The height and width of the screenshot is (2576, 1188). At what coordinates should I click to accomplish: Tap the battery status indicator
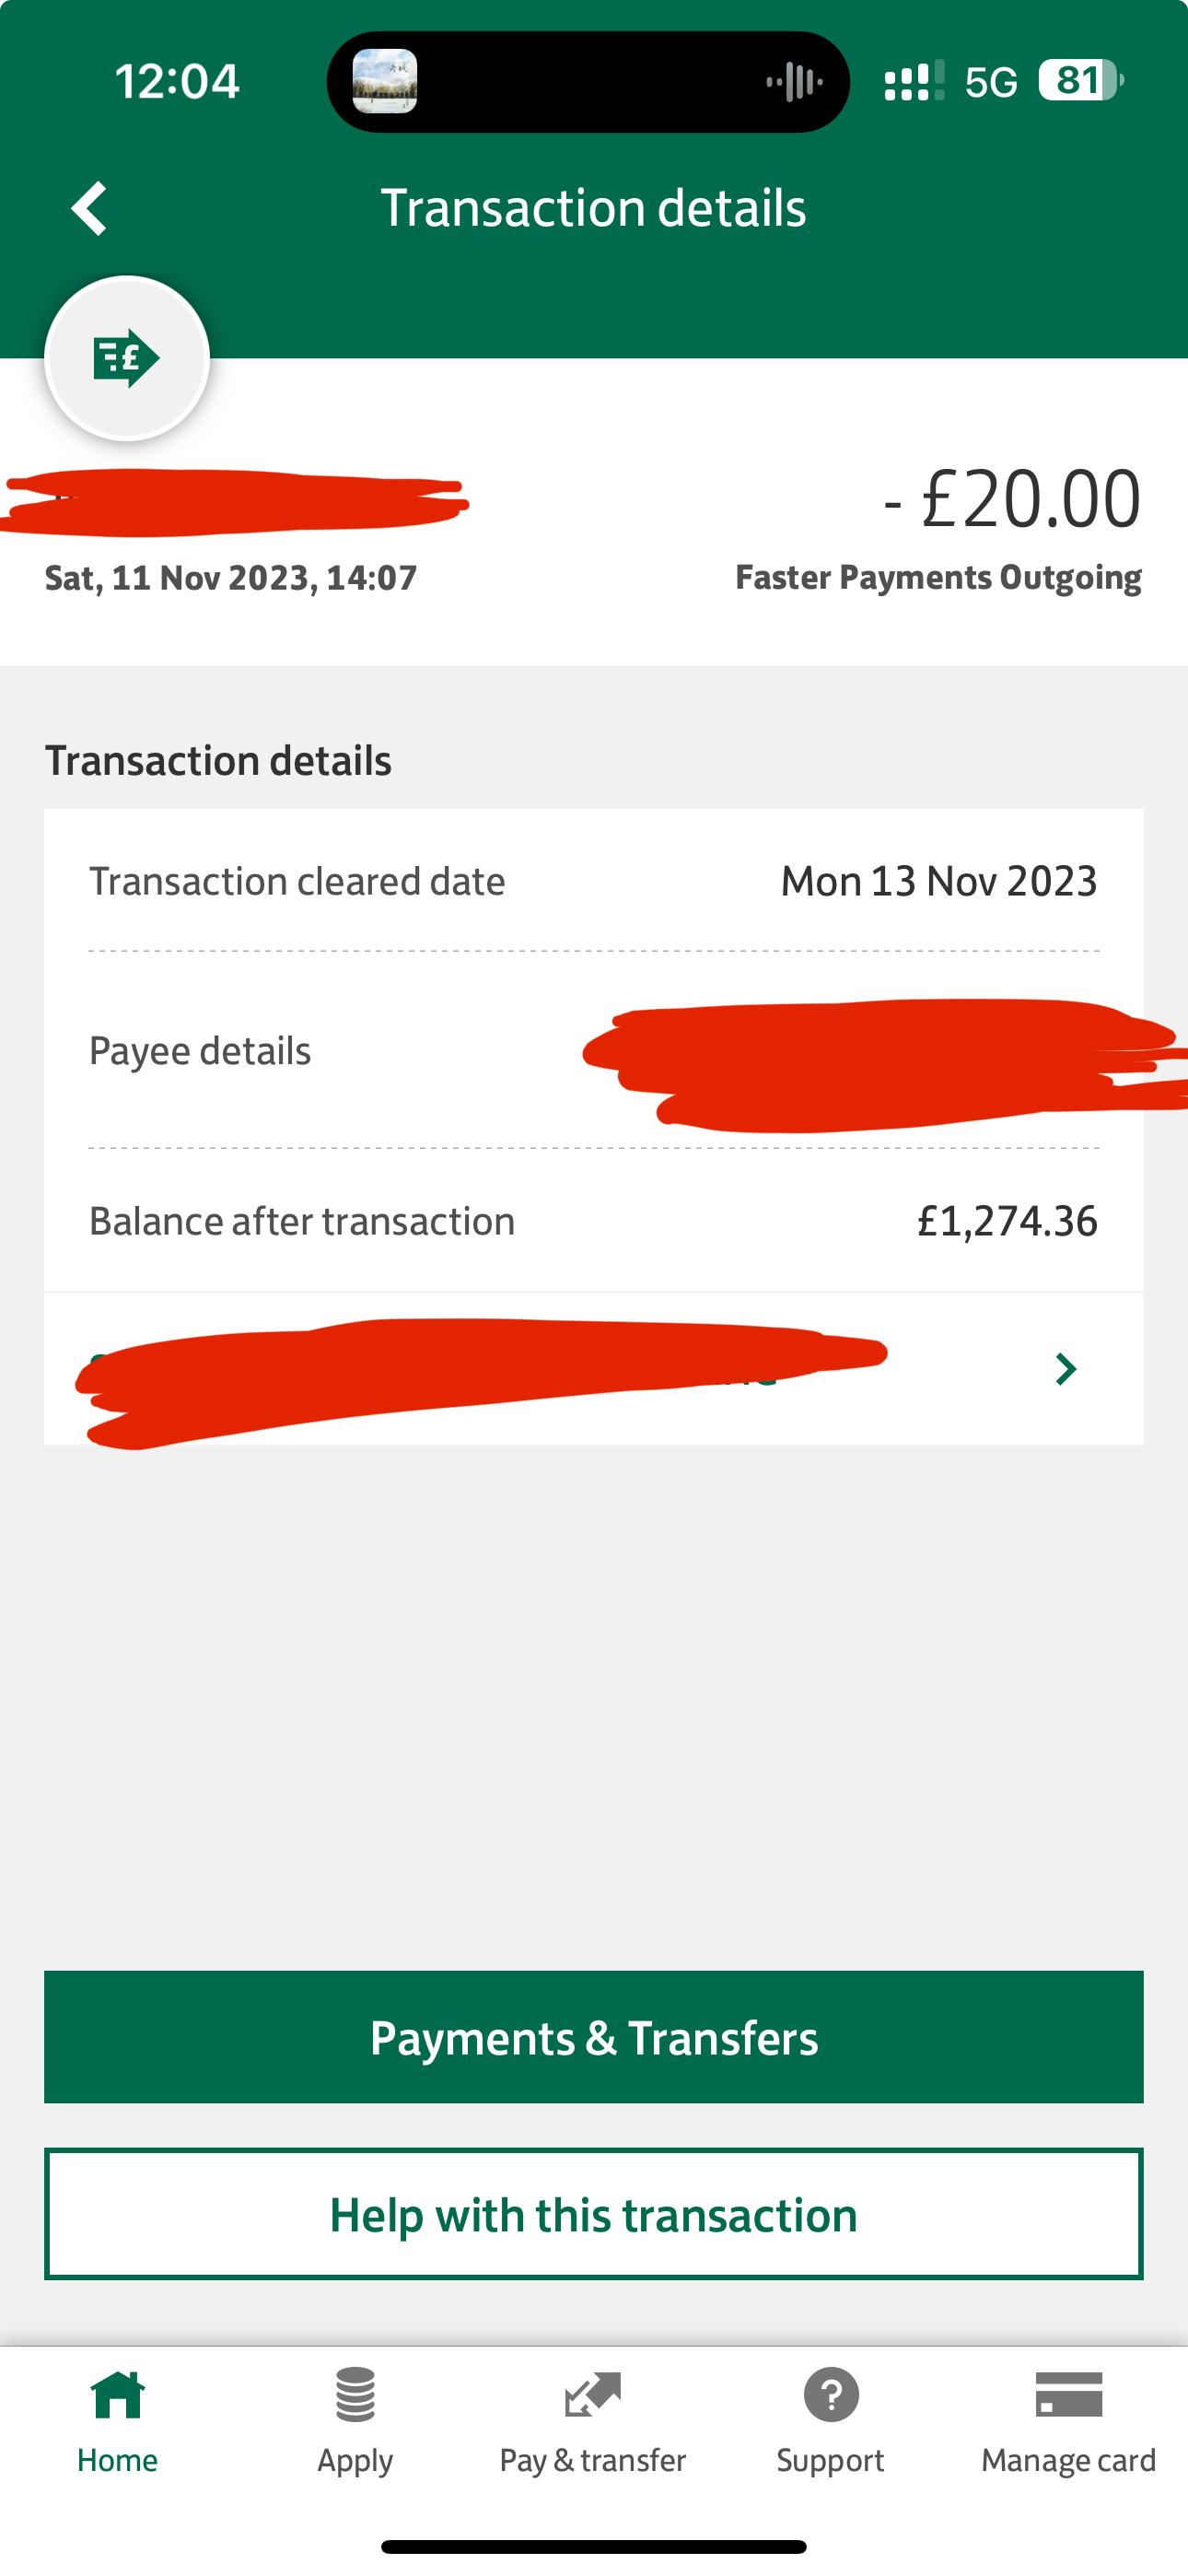[x=1080, y=81]
